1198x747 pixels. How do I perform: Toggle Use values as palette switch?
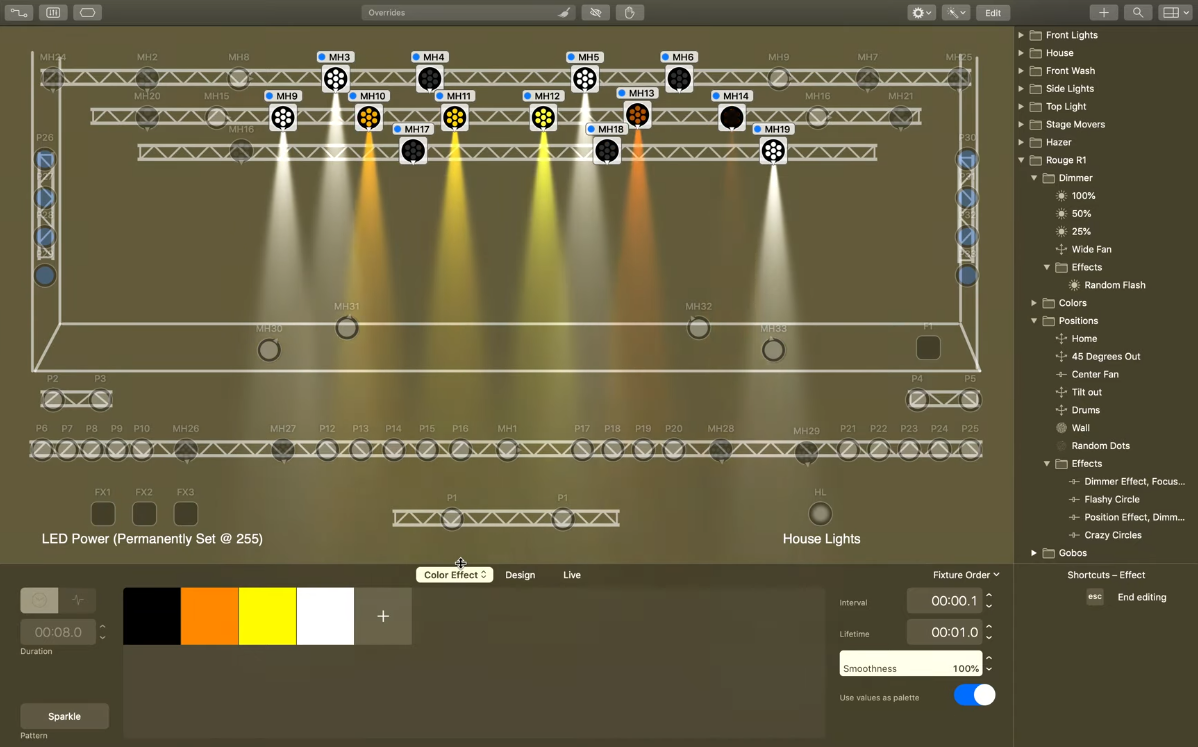point(974,695)
